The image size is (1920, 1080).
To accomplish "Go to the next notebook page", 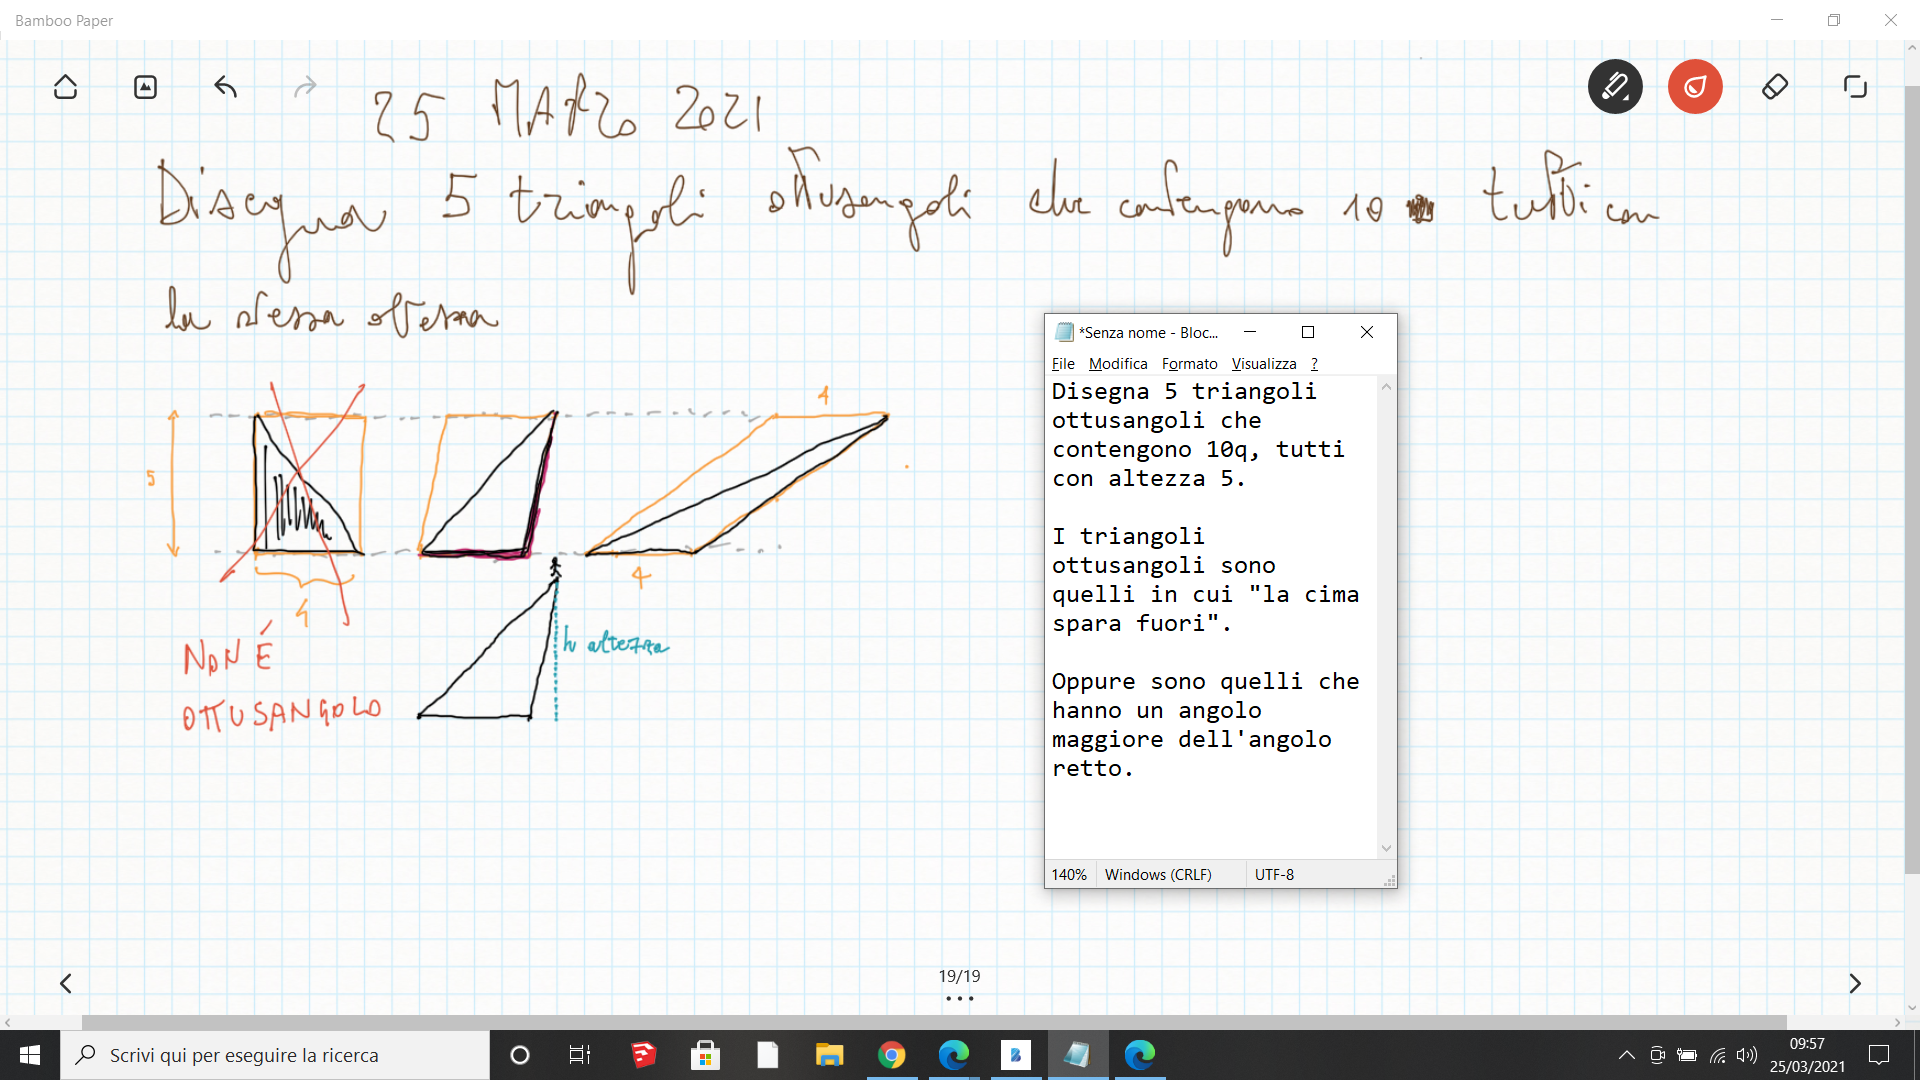I will click(x=1855, y=984).
